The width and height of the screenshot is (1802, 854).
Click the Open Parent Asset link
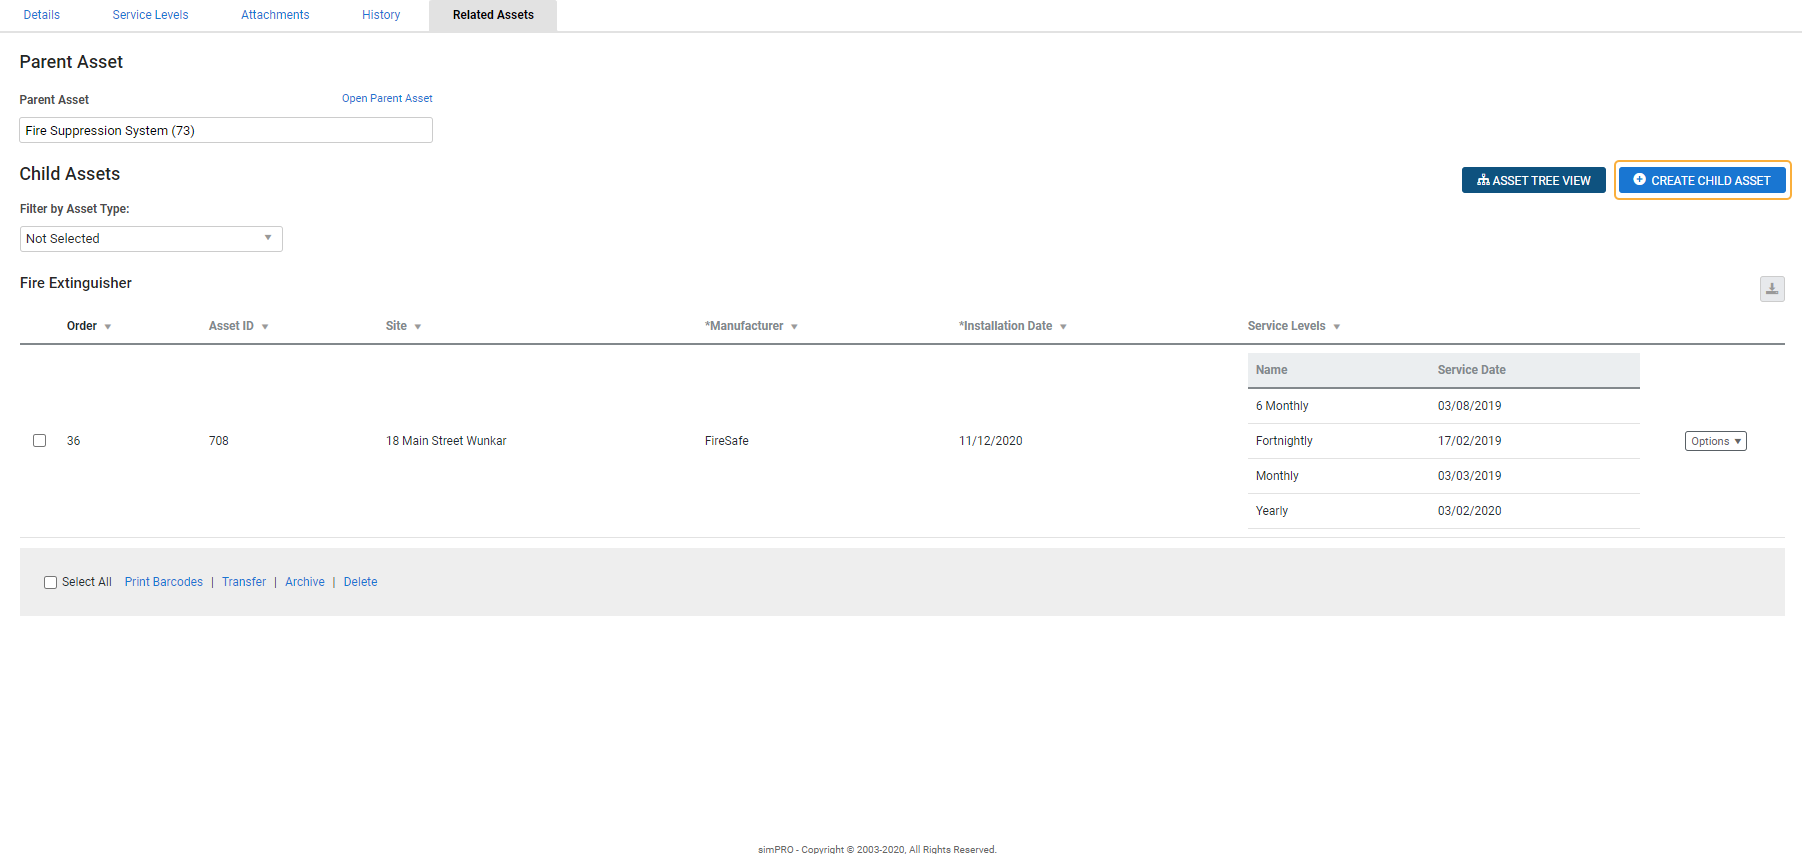(x=387, y=98)
